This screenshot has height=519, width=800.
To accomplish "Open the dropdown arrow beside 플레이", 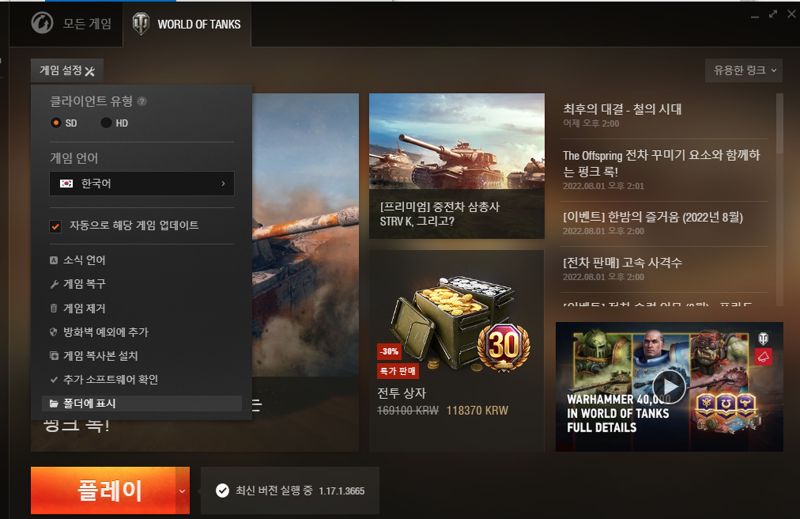I will pos(183,491).
